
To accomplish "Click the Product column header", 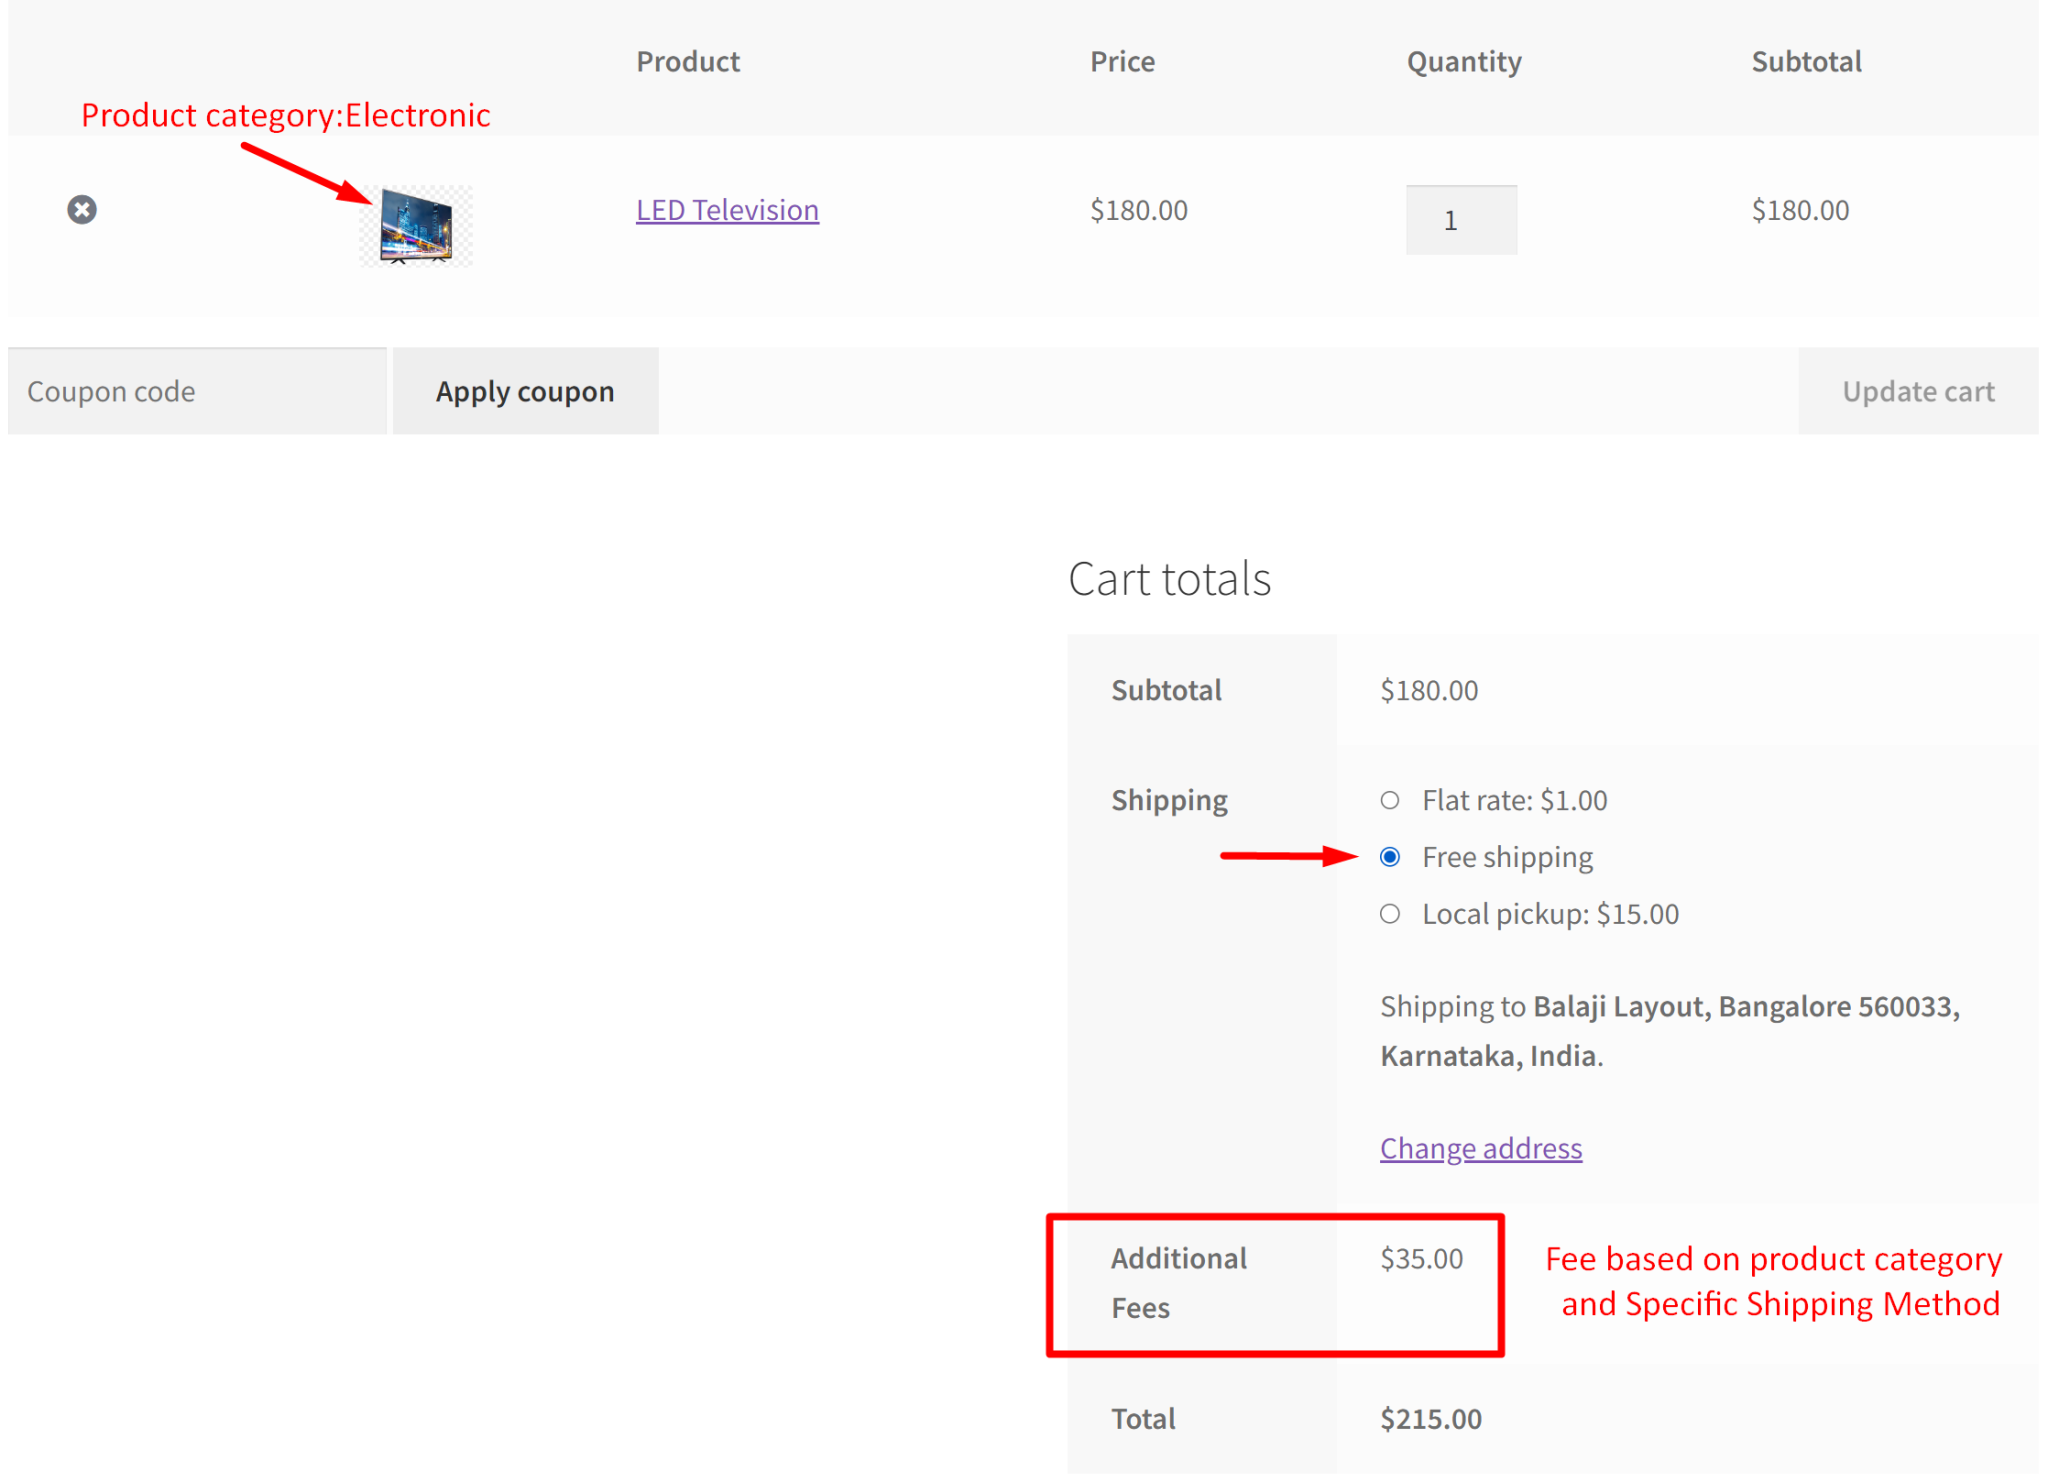I will point(688,61).
